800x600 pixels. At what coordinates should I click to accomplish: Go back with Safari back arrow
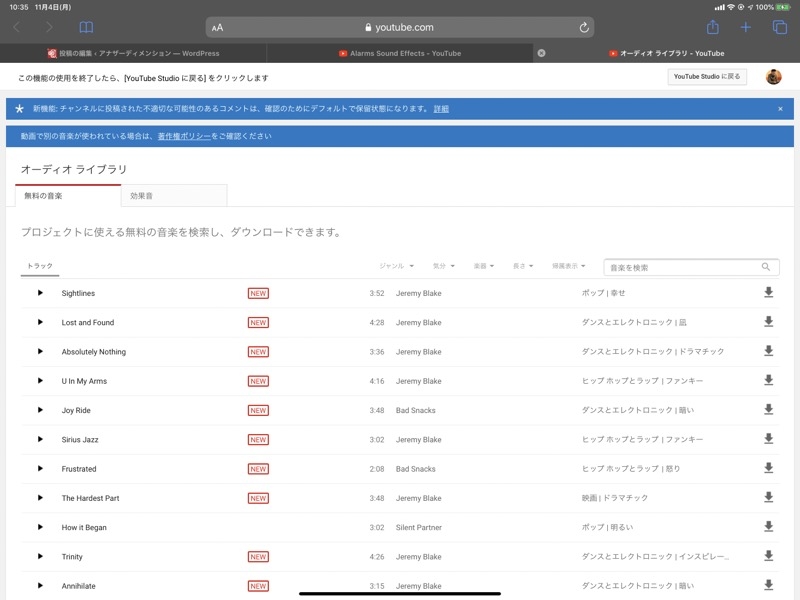point(16,27)
